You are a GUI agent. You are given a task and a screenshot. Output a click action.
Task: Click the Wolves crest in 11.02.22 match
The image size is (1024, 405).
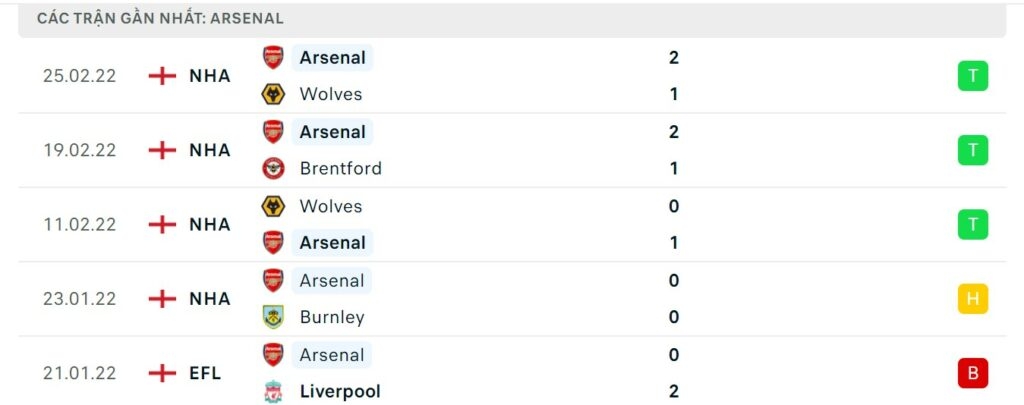click(273, 206)
